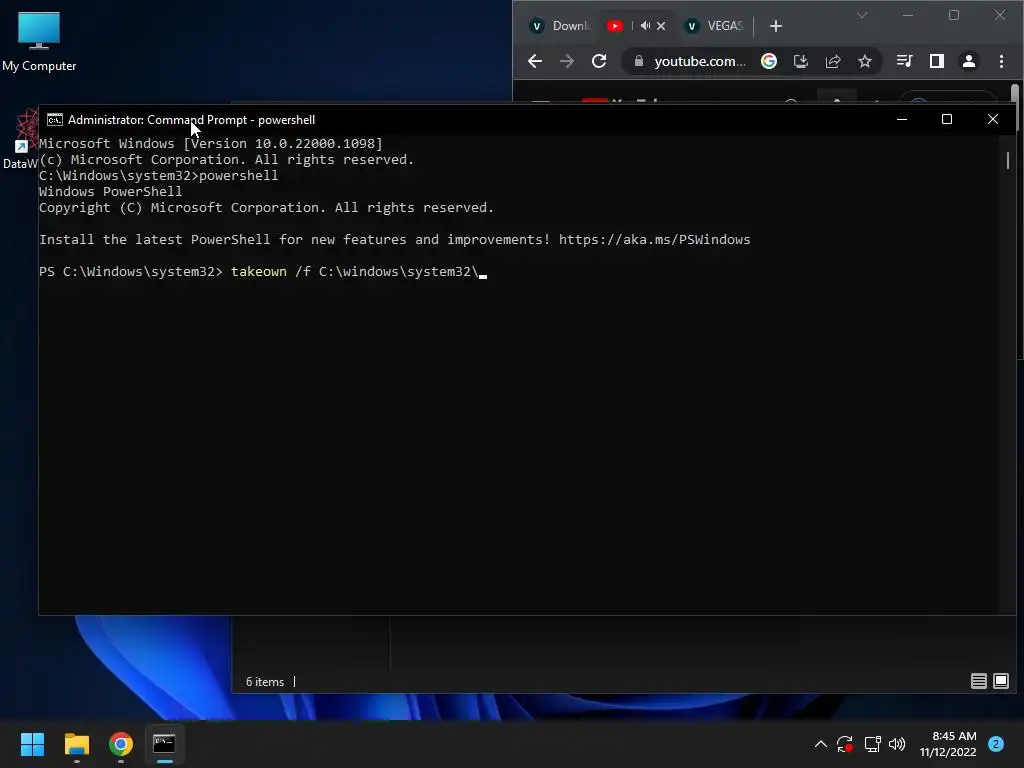The image size is (1024, 768).
Task: Open the Chrome side panel
Action: point(936,61)
